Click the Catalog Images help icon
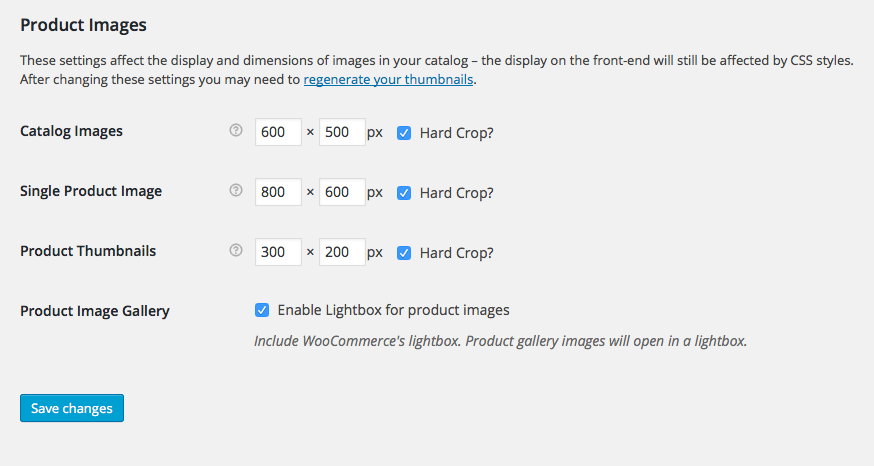The image size is (874, 466). [x=236, y=130]
